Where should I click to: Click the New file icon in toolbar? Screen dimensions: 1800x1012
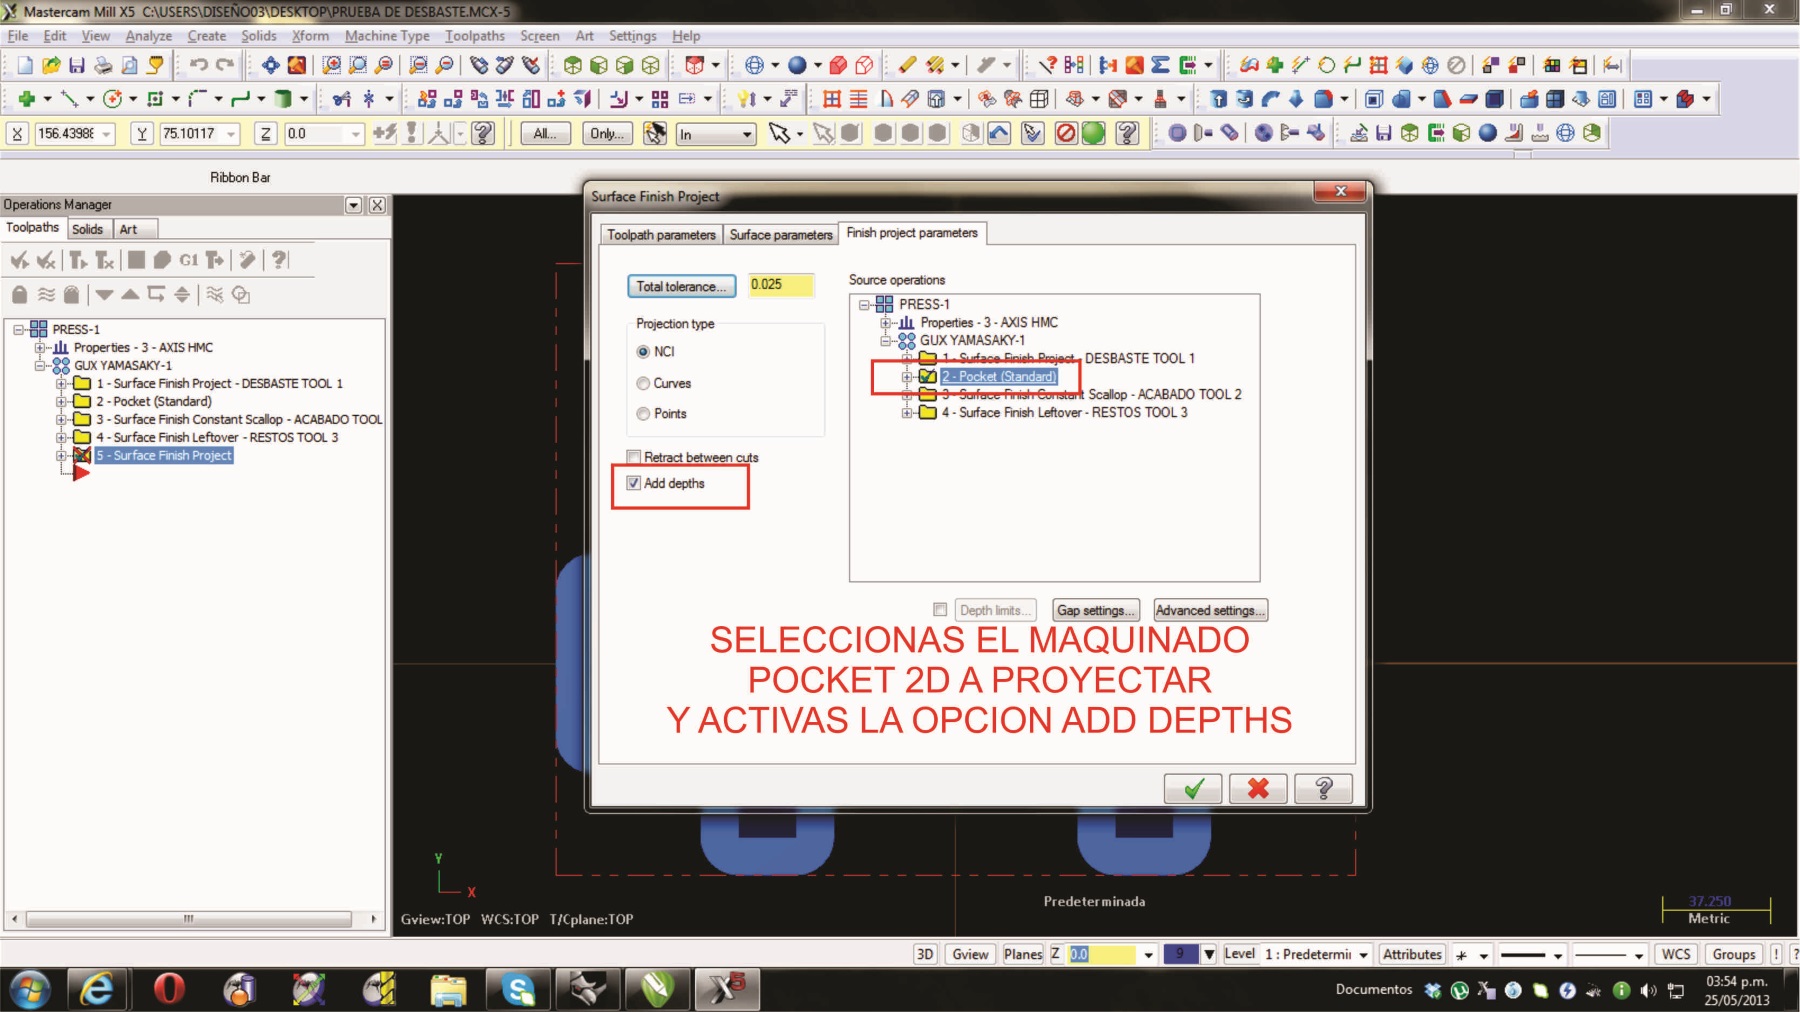[25, 66]
